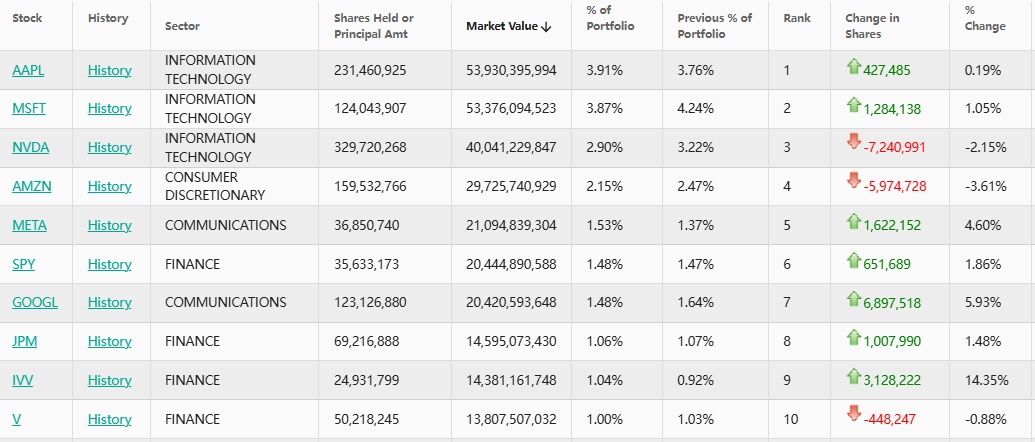Click the red down arrow in NVDA row
This screenshot has height=442, width=1035.
pyautogui.click(x=853, y=144)
